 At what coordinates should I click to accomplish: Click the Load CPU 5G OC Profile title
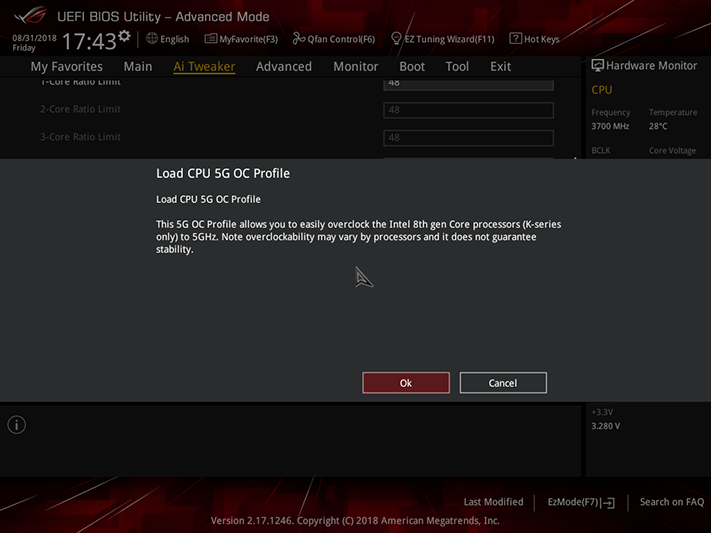tap(223, 173)
